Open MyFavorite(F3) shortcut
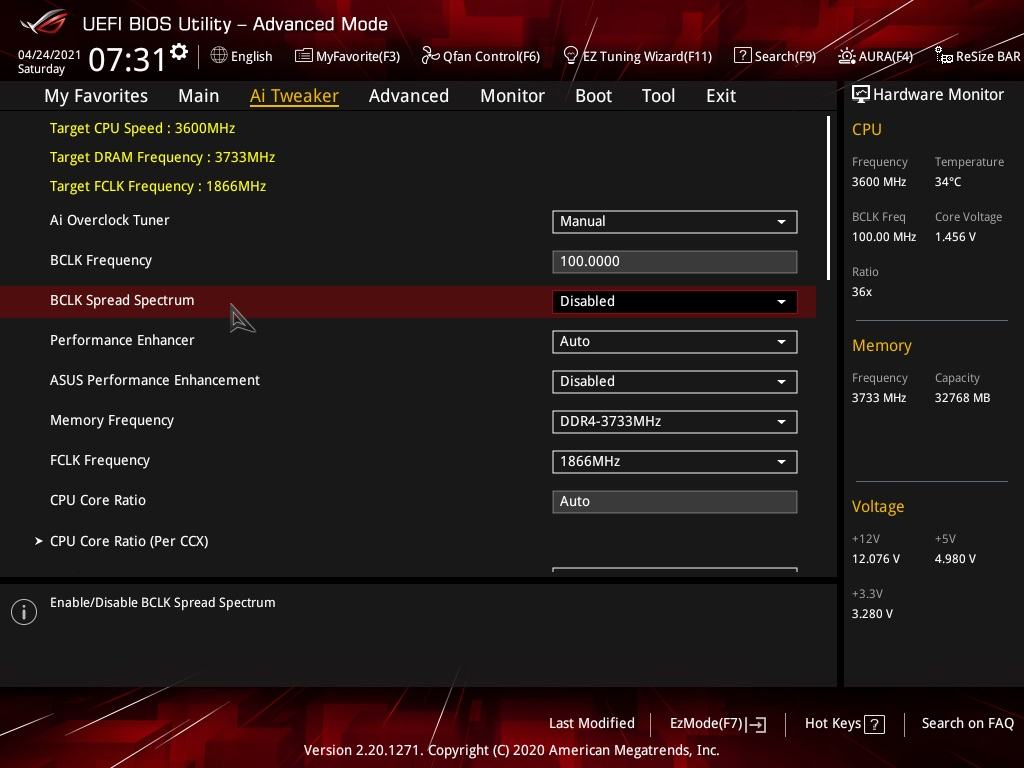 [347, 56]
